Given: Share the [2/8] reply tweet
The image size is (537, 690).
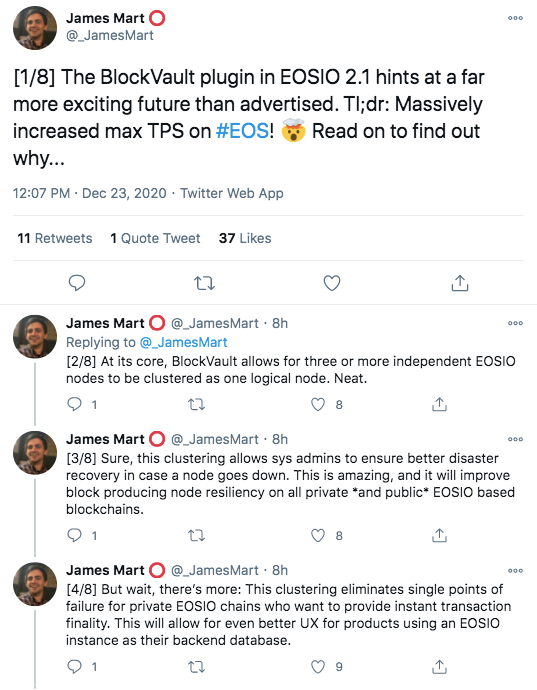Looking at the screenshot, I should [x=439, y=404].
